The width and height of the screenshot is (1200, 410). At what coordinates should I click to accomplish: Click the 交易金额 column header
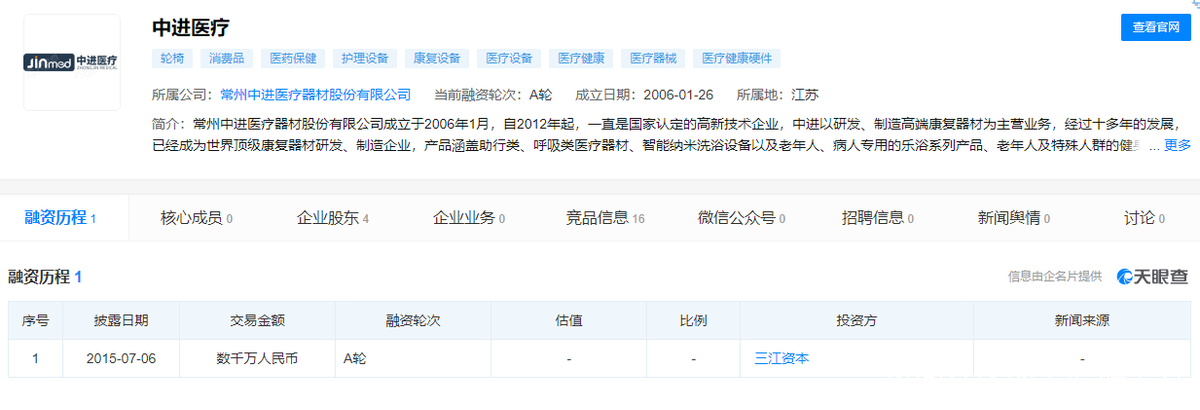point(258,321)
